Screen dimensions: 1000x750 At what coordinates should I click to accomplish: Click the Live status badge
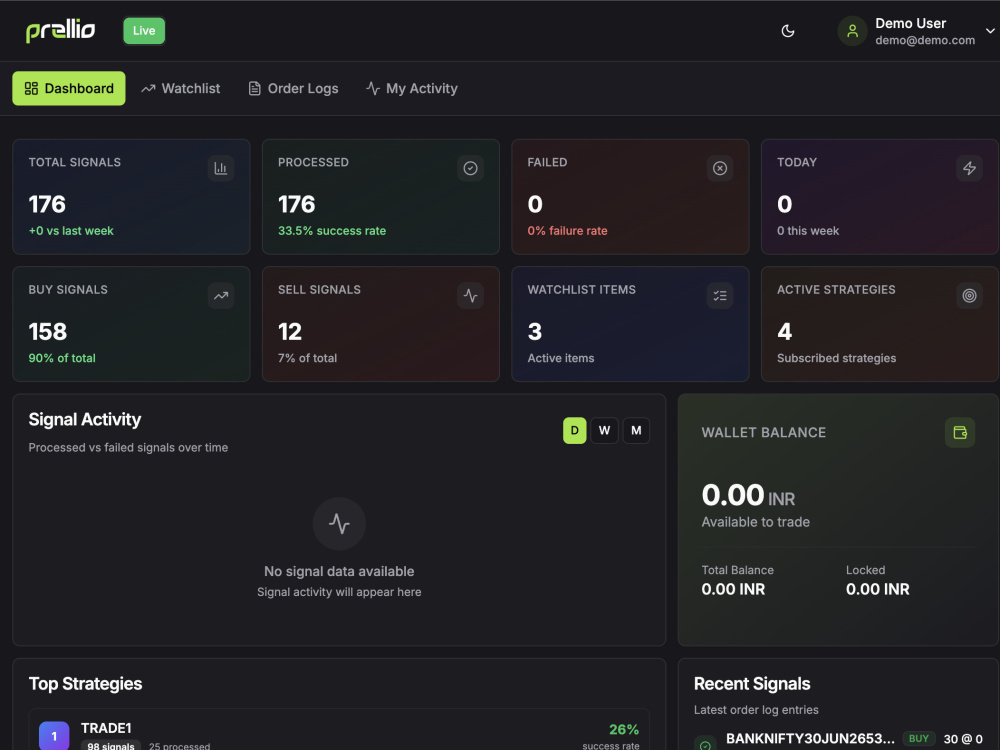click(144, 31)
